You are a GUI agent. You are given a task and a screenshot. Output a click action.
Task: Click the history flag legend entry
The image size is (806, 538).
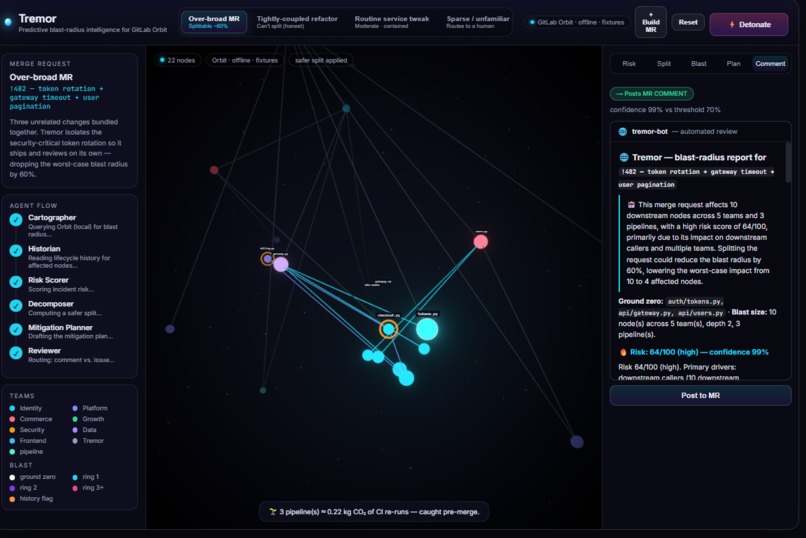[31, 498]
